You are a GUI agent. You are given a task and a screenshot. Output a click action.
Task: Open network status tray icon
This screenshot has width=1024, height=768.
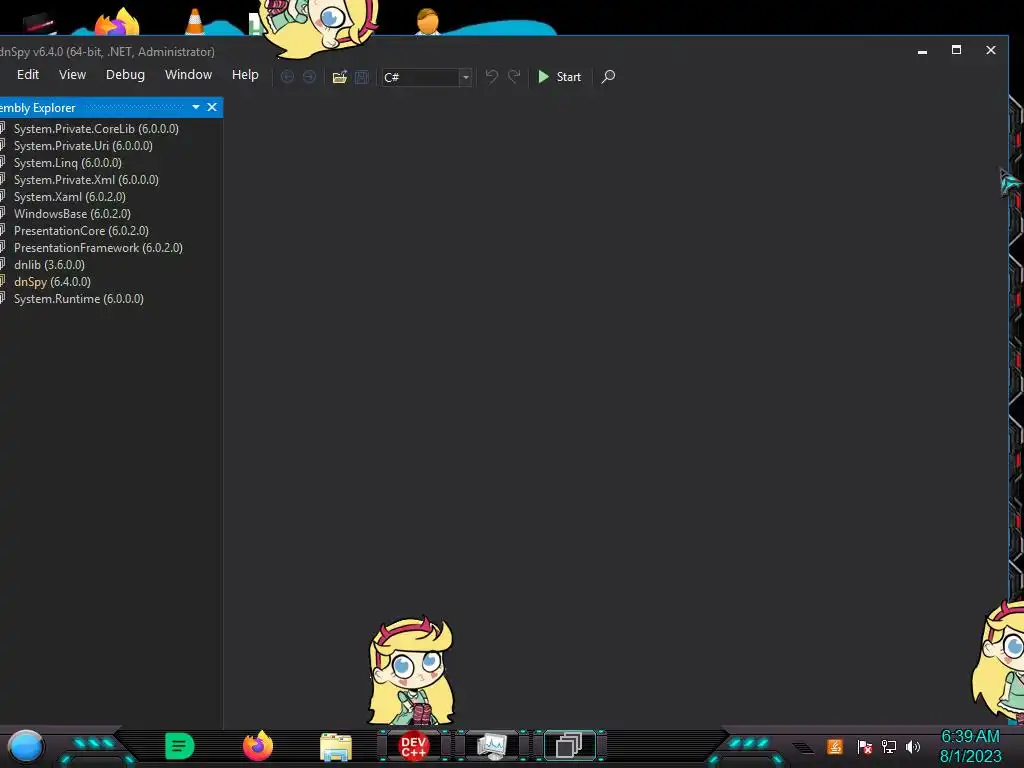(889, 746)
